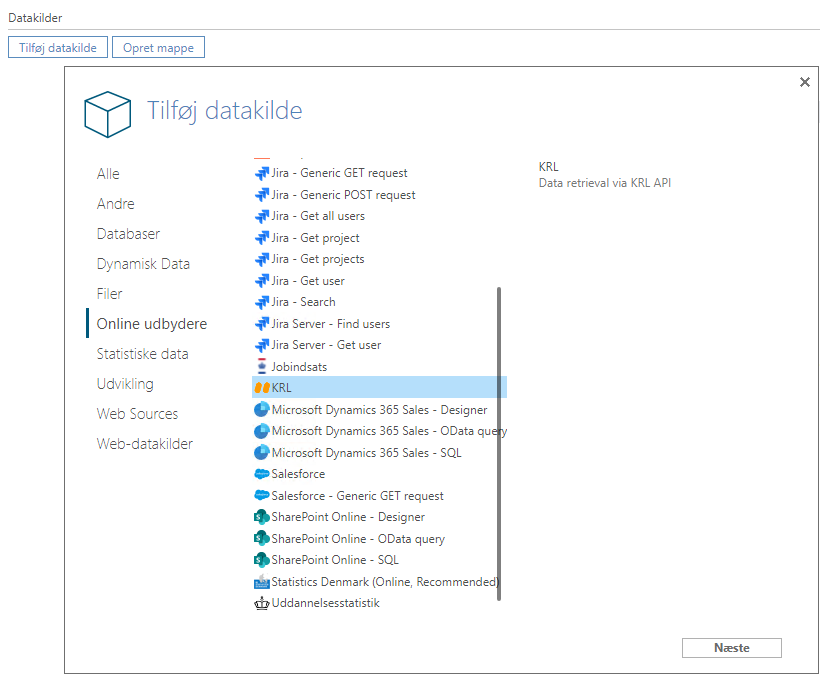Click the Dynamics 365 Sales OData query icon

(x=261, y=431)
